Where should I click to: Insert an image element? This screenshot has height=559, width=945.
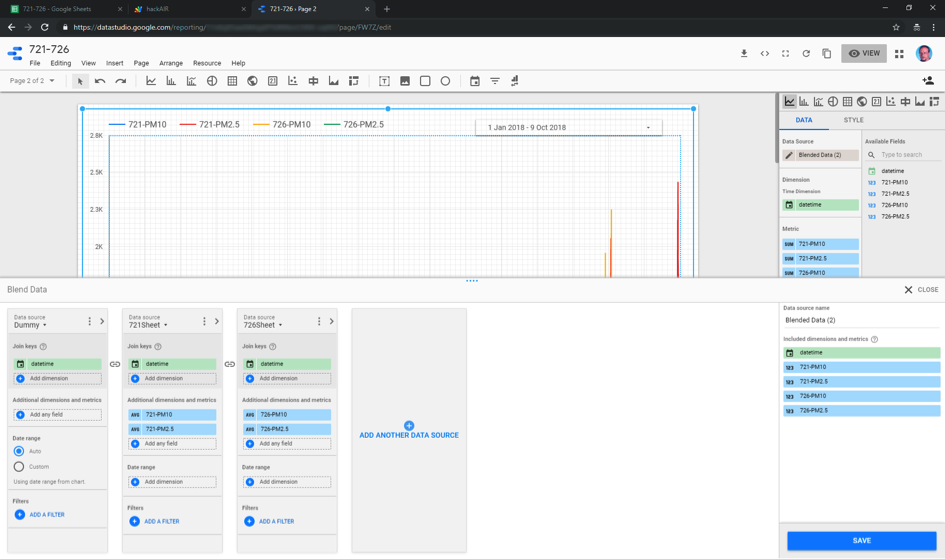(x=404, y=81)
